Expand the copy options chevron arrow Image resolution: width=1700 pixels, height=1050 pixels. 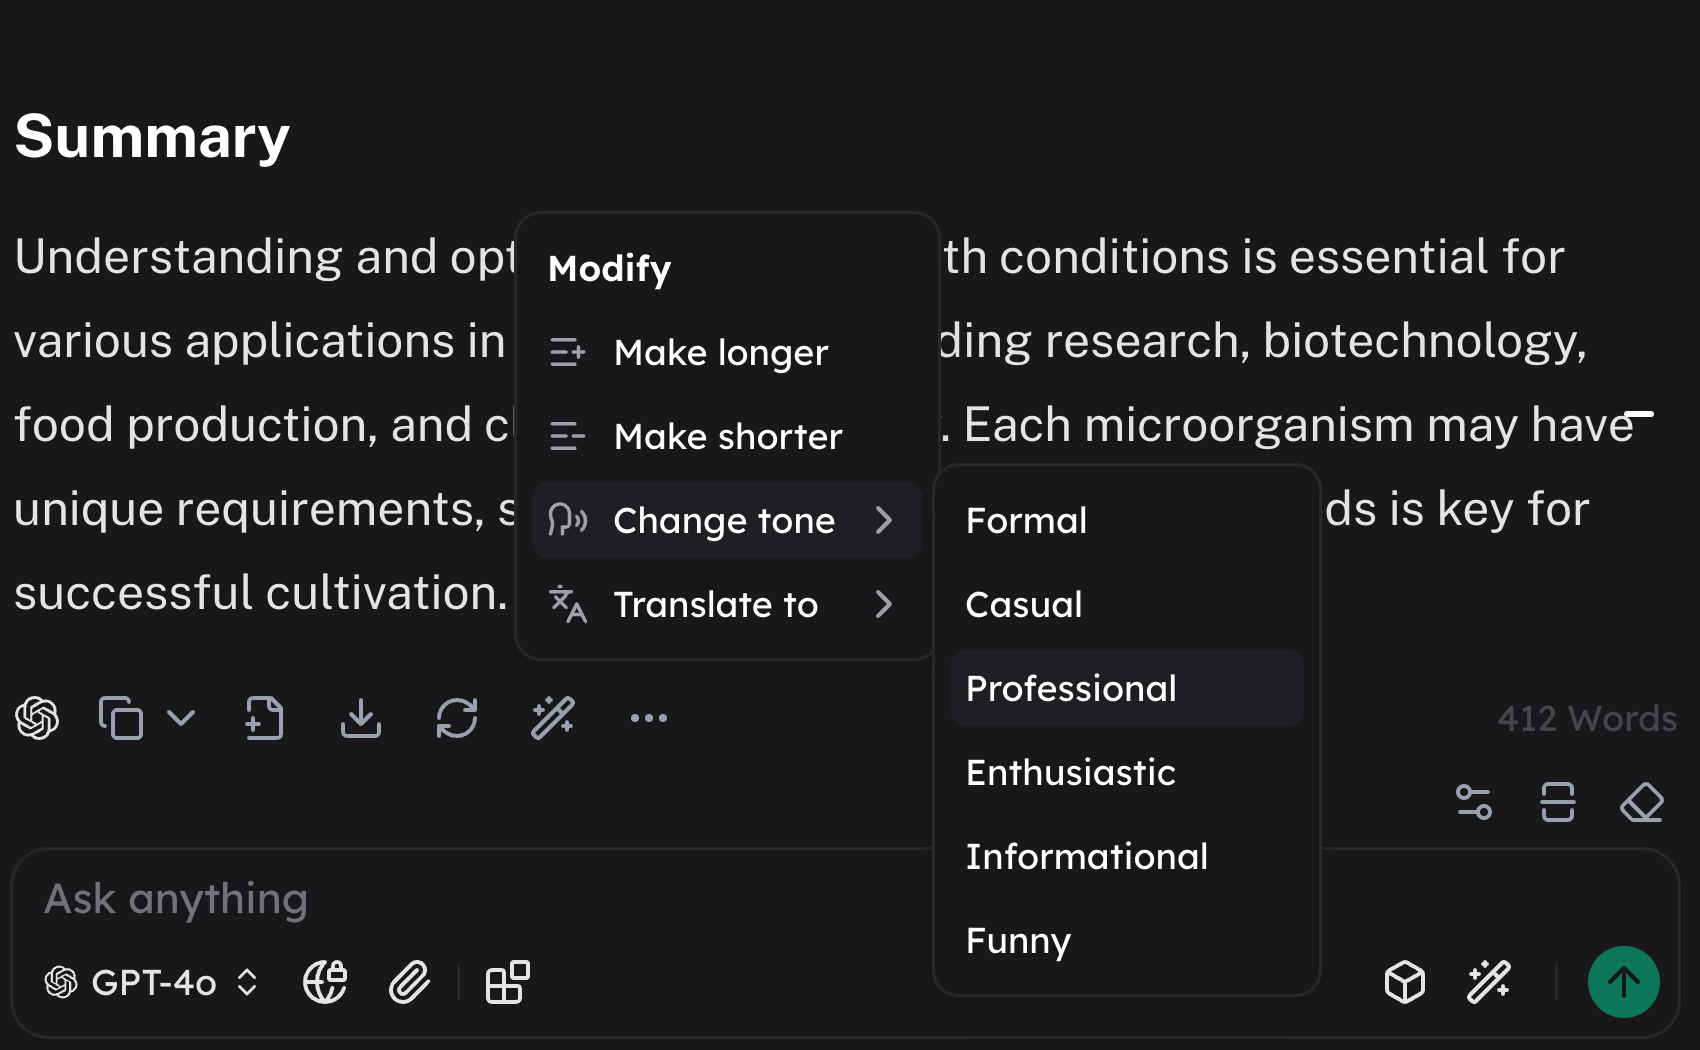point(181,718)
